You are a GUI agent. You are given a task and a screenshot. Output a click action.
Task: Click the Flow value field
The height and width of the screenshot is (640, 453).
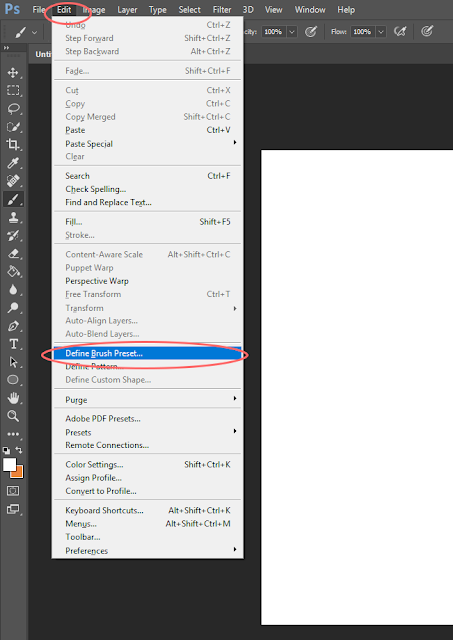tap(362, 32)
